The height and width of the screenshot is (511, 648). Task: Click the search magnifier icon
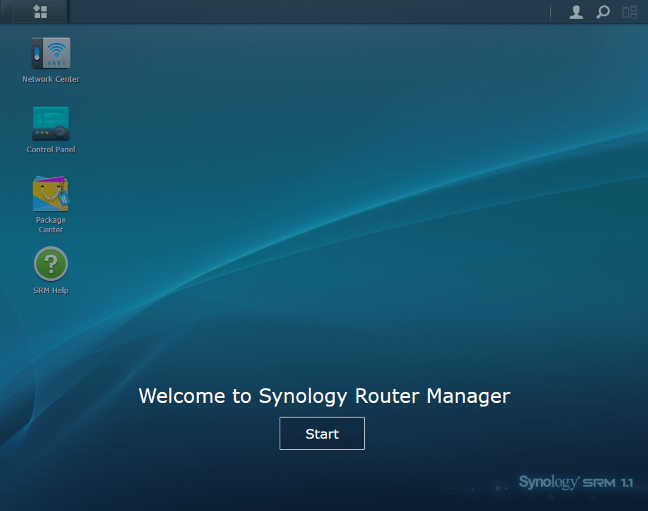[x=603, y=12]
